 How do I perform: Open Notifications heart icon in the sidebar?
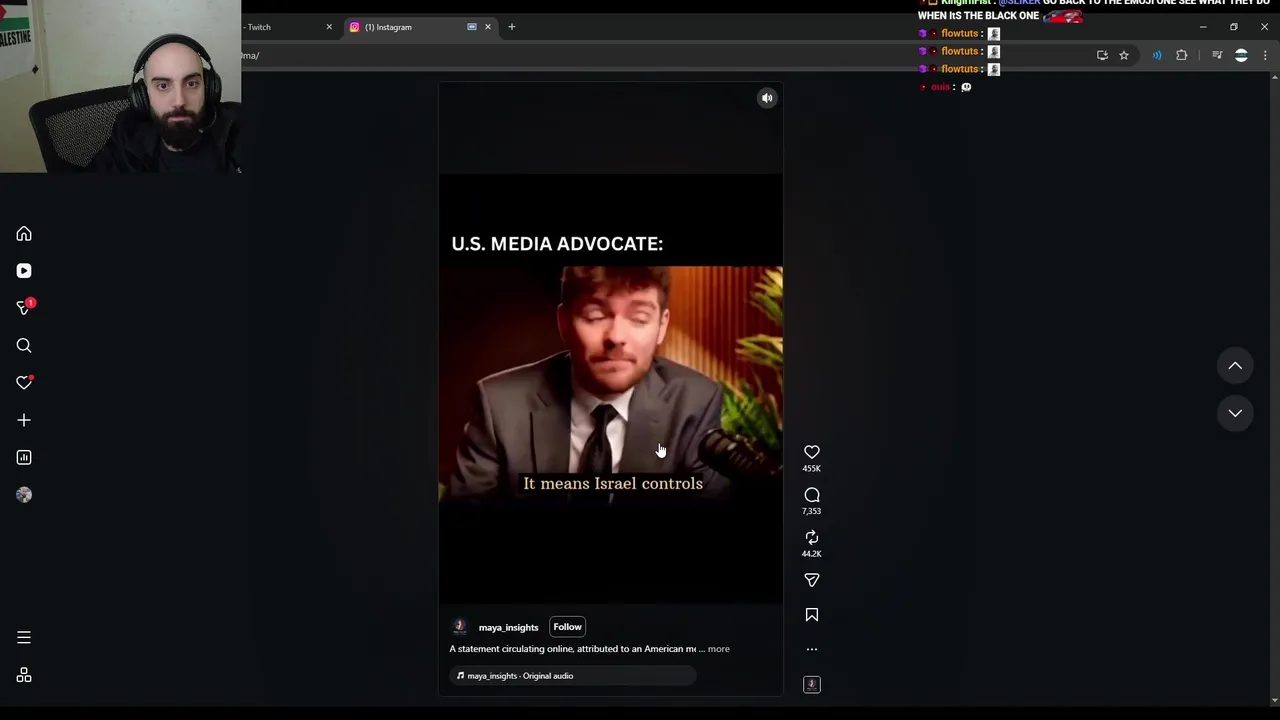tap(24, 383)
